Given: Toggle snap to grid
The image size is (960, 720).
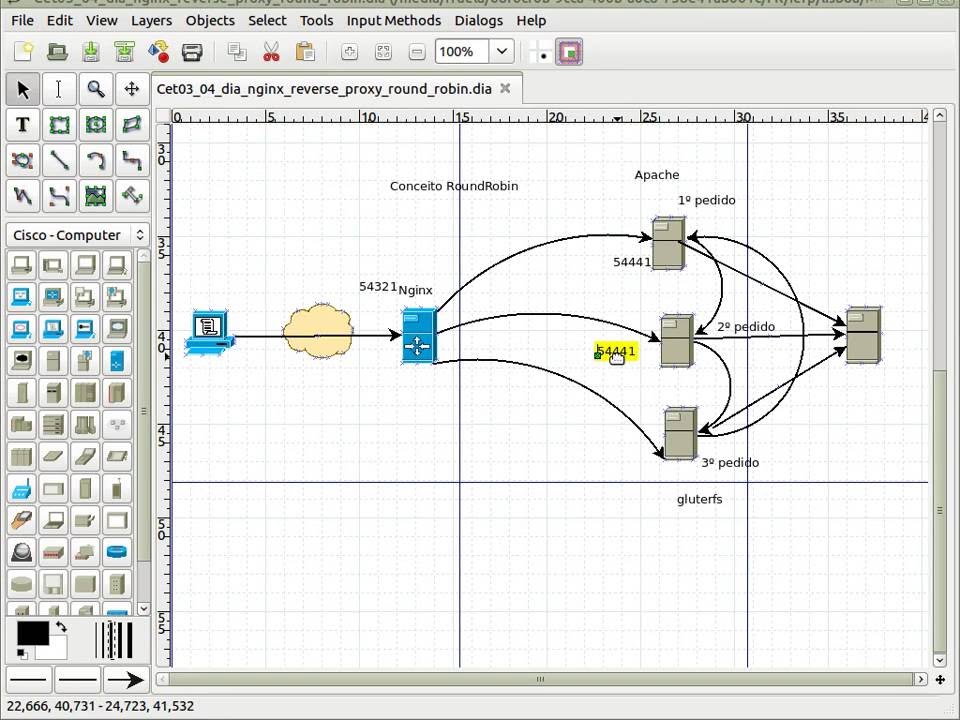Looking at the screenshot, I should point(541,52).
